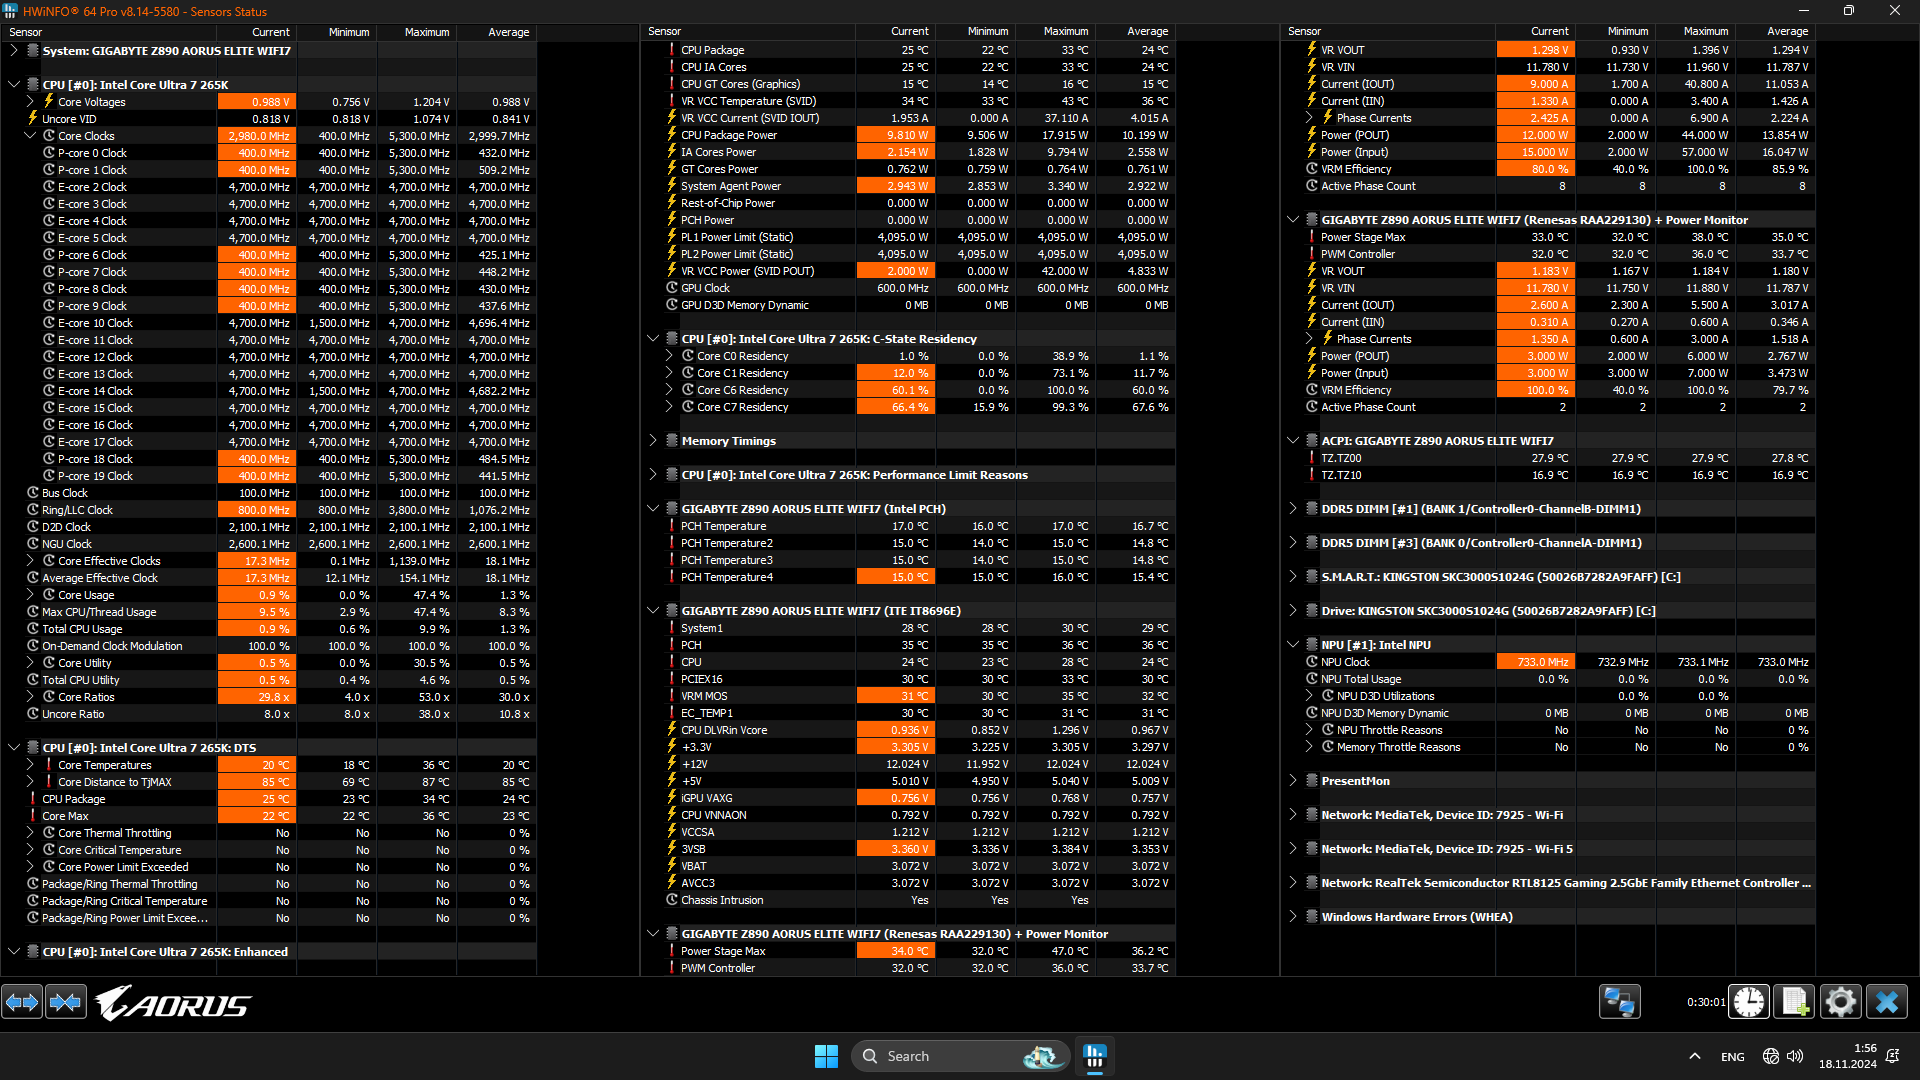Viewport: 1920px width, 1080px height.
Task: Open the Windows Start menu
Action: [x=826, y=1056]
